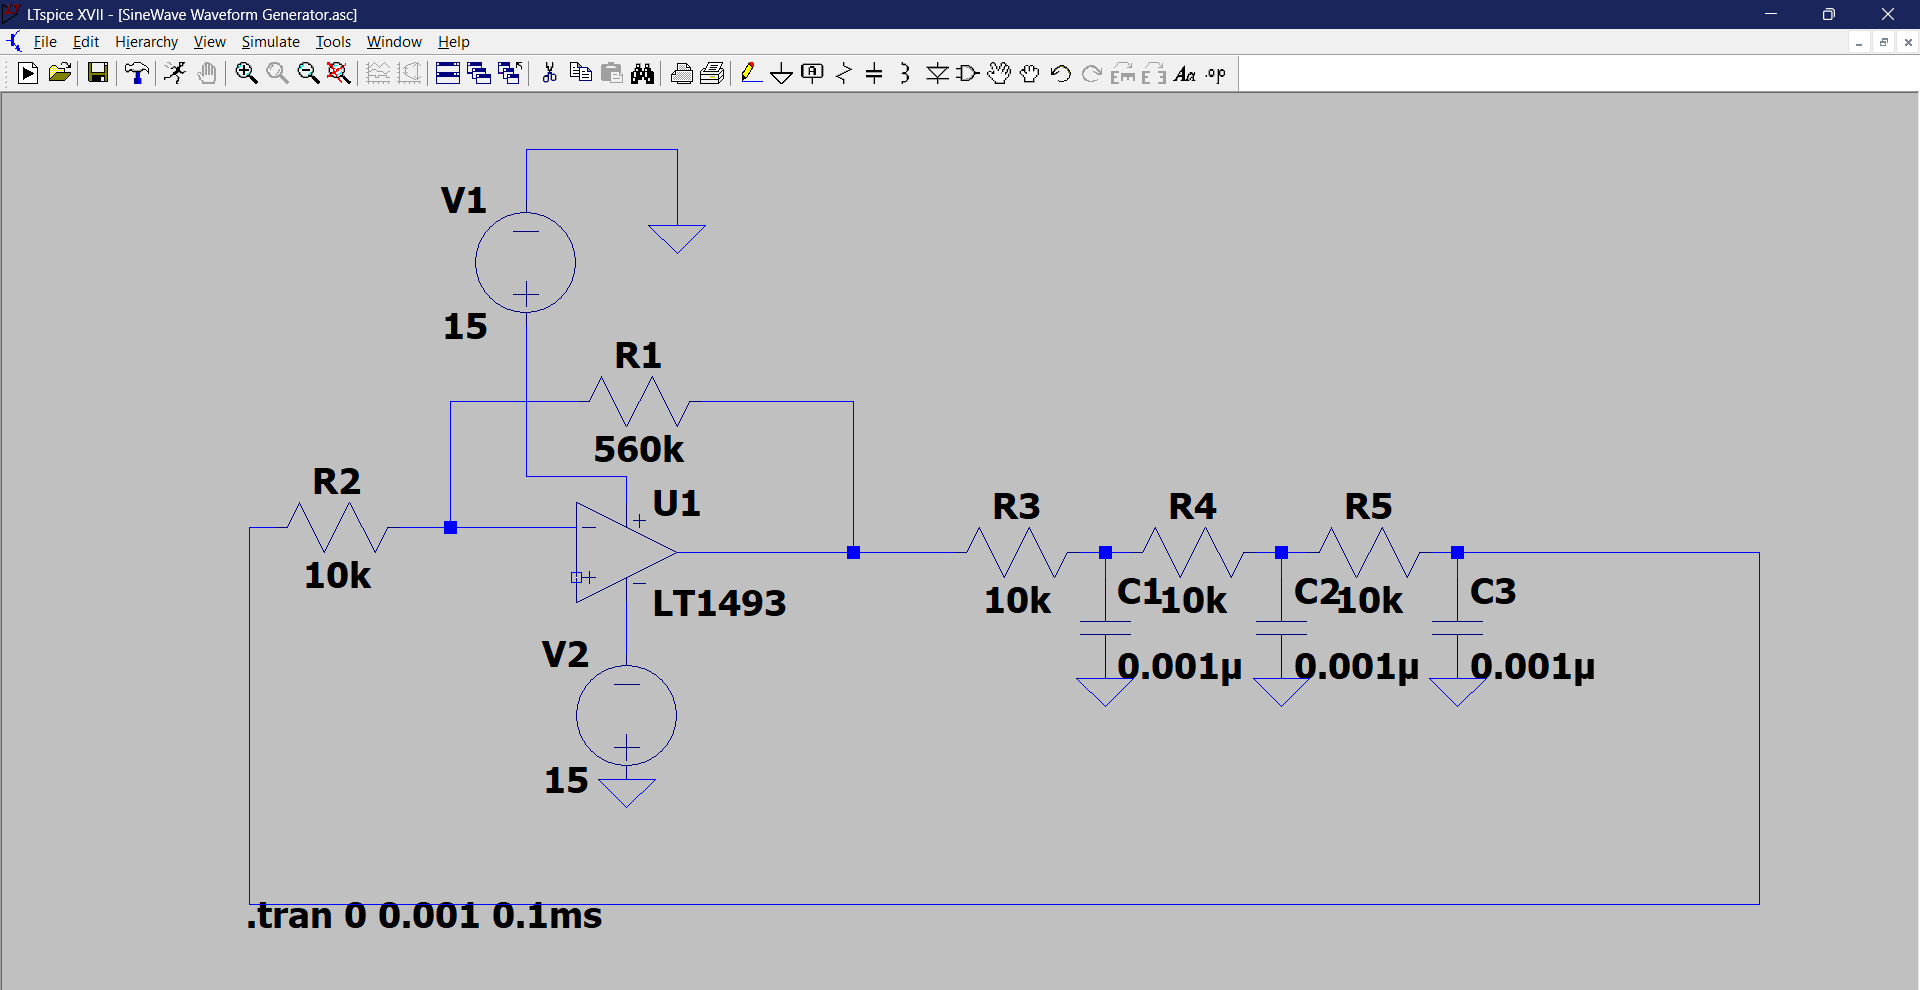Click the Pan magnifier icon
The width and height of the screenshot is (1920, 990).
[x=277, y=73]
